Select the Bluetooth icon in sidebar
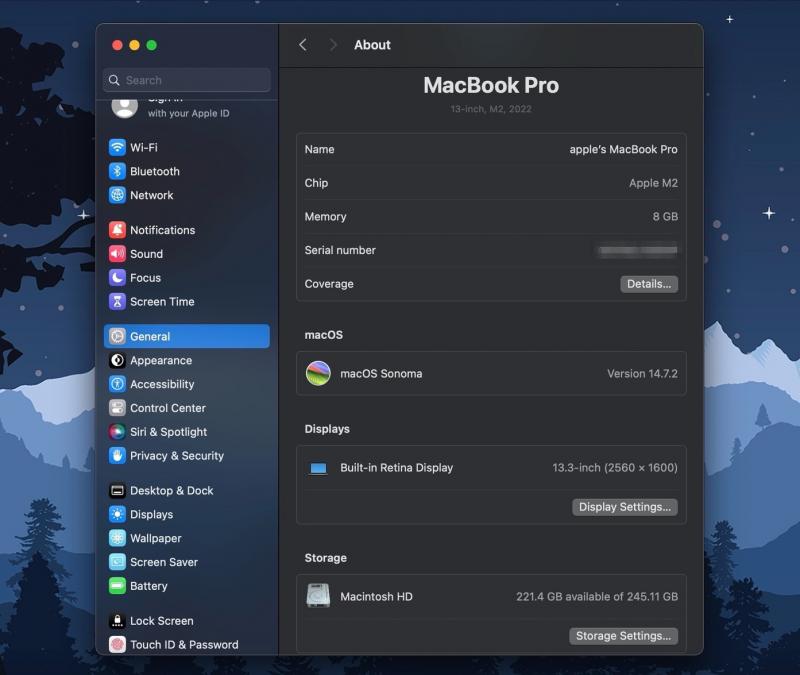Screen dimensions: 800x675 pyautogui.click(x=117, y=171)
